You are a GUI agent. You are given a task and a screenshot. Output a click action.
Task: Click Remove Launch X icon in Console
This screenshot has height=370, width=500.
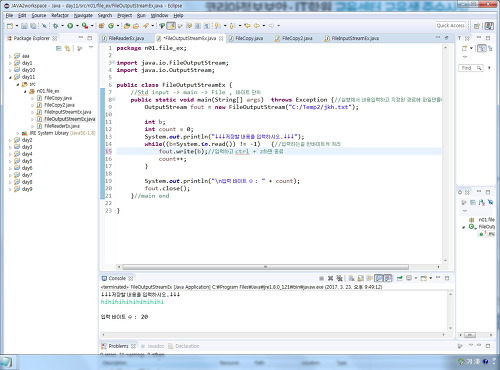pyautogui.click(x=330, y=278)
